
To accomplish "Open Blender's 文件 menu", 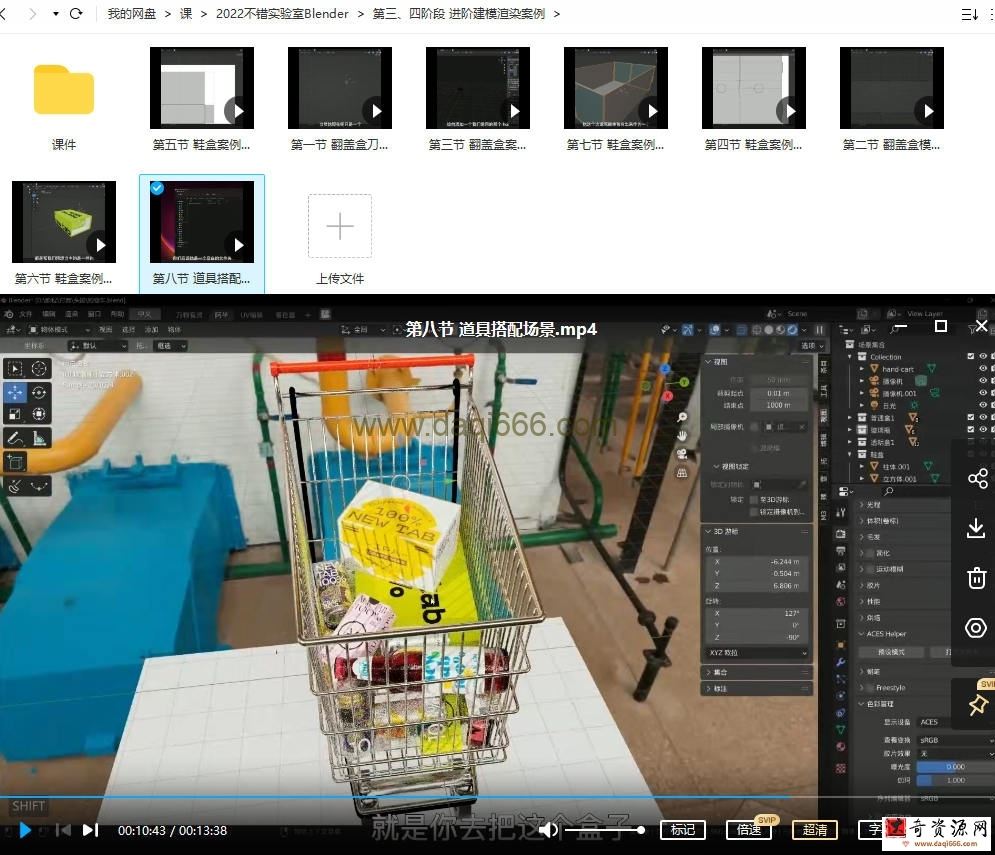I will tap(25, 314).
